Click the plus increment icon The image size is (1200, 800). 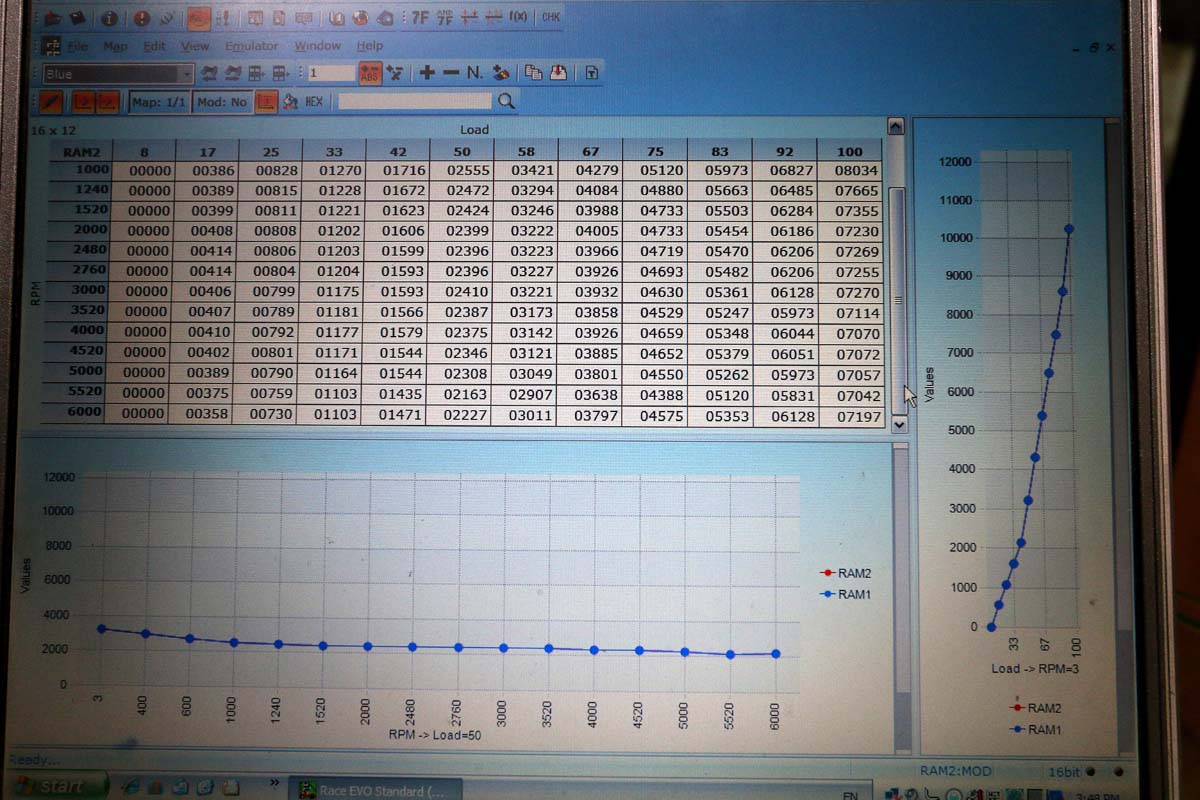click(x=427, y=73)
